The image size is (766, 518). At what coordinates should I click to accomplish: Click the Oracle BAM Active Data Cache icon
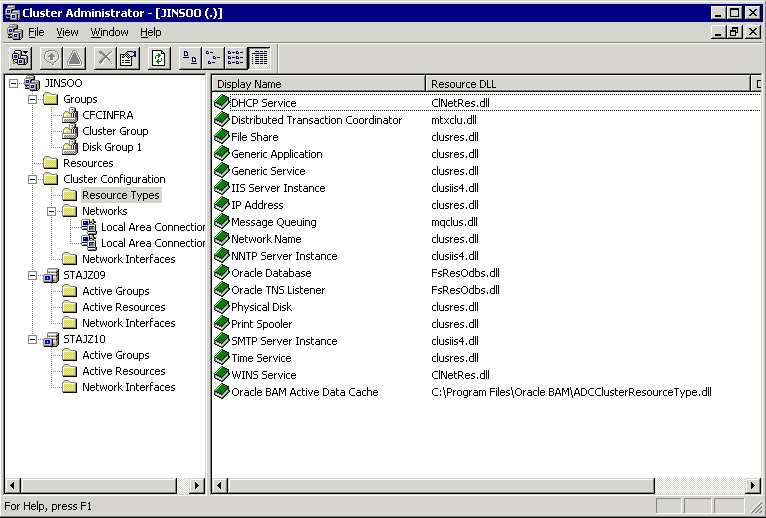pos(222,392)
